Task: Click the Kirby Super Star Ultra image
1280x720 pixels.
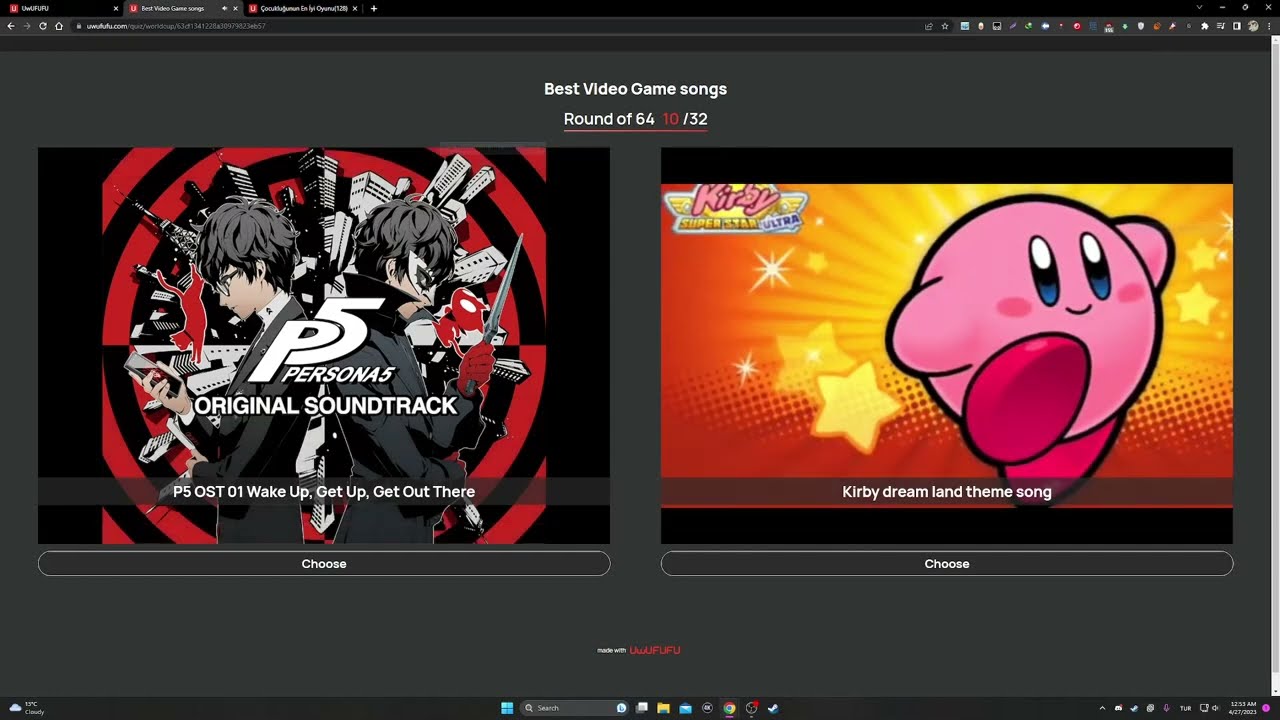Action: [947, 346]
